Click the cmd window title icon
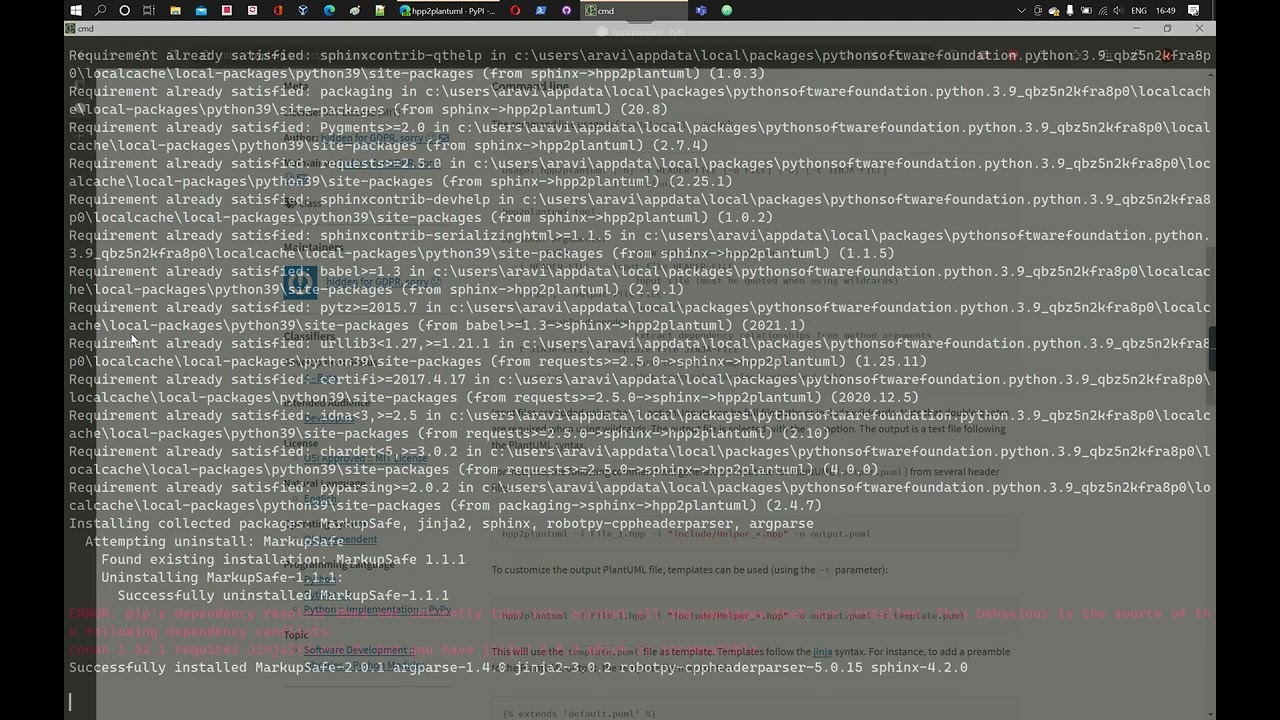The image size is (1280, 720). [x=70, y=29]
